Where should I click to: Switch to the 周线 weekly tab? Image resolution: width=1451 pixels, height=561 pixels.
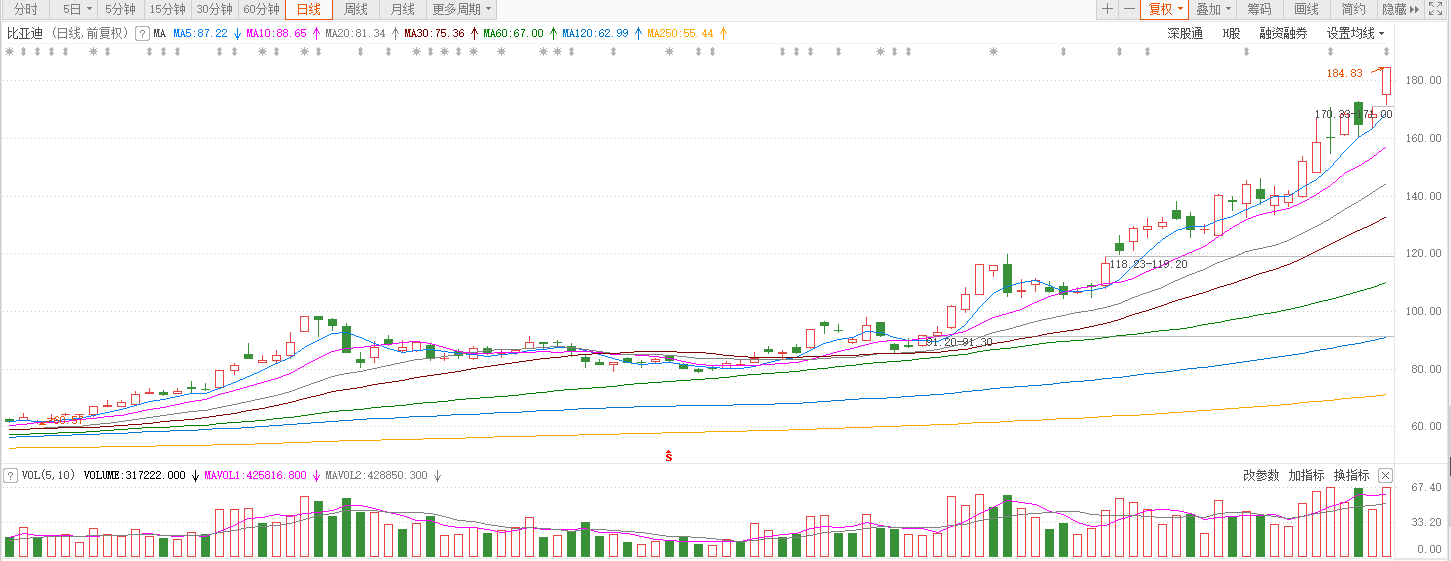(356, 9)
